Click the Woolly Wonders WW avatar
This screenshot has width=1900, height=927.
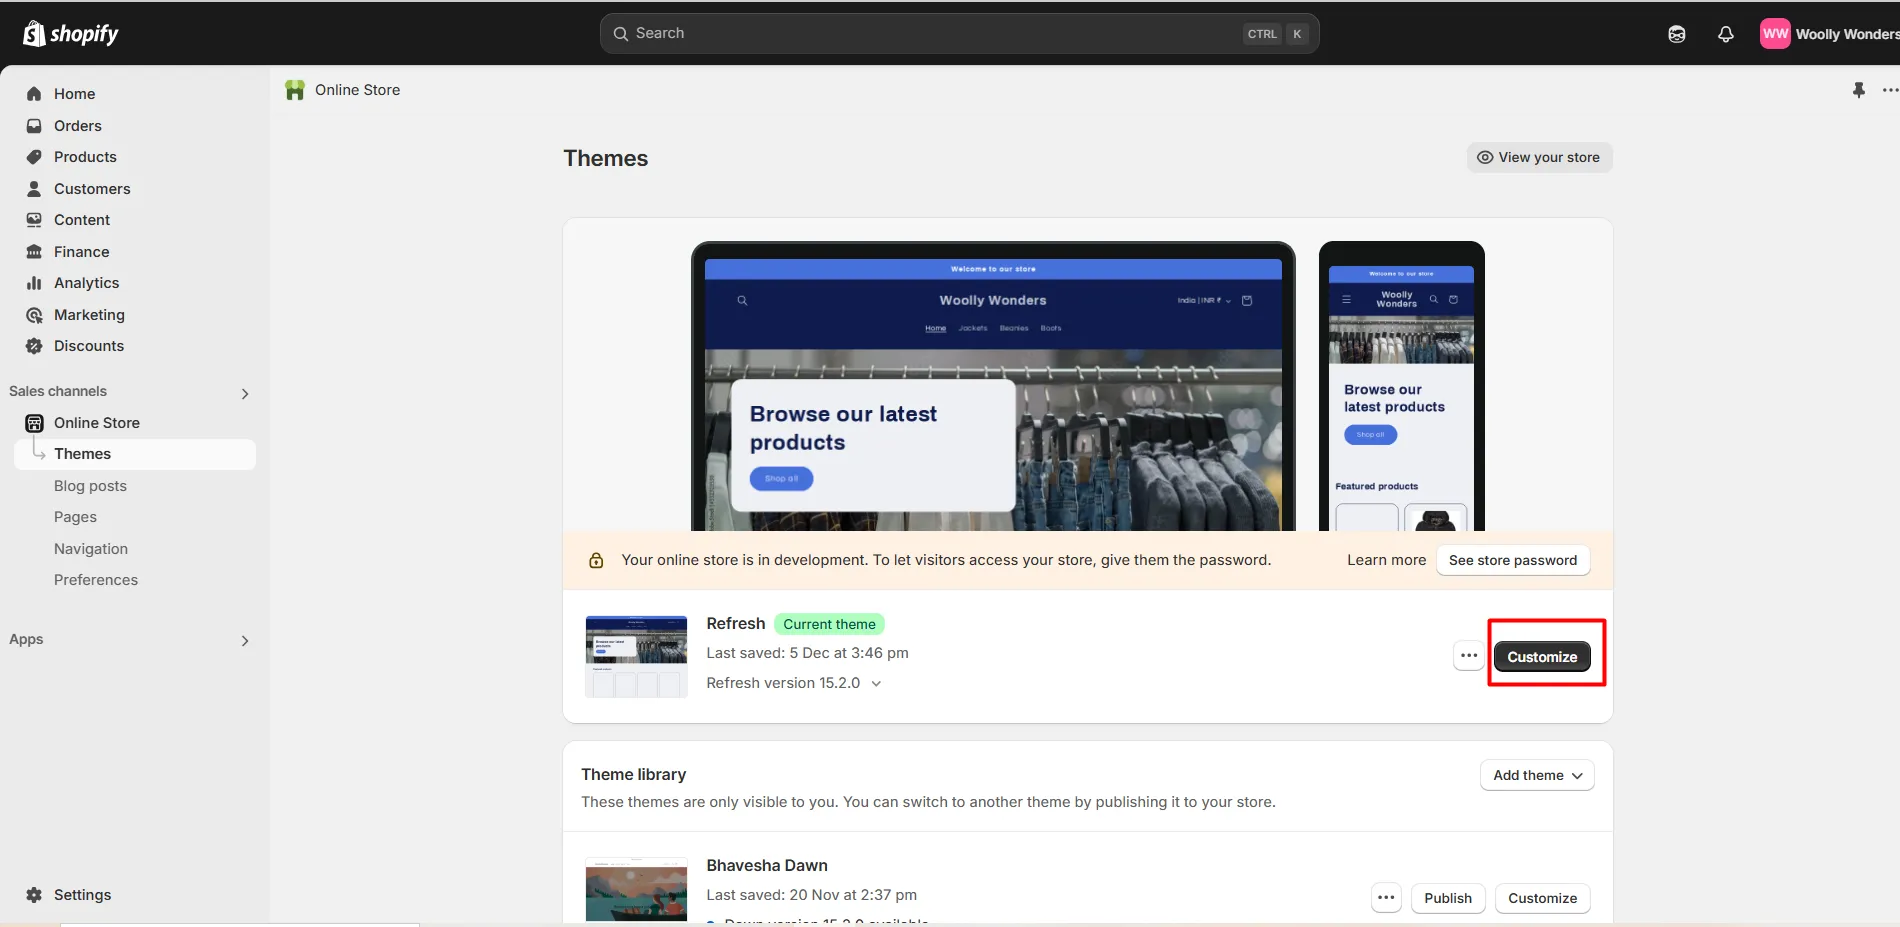coord(1775,34)
